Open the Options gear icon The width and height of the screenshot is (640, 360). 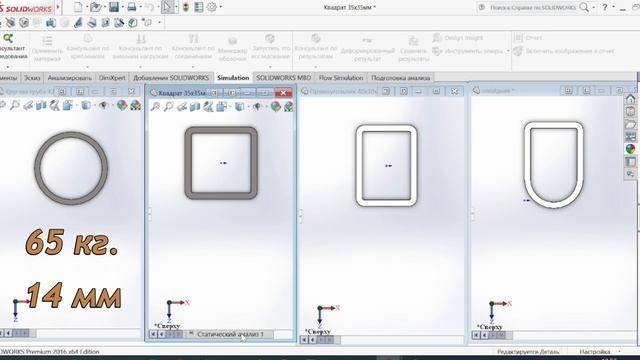tap(212, 7)
